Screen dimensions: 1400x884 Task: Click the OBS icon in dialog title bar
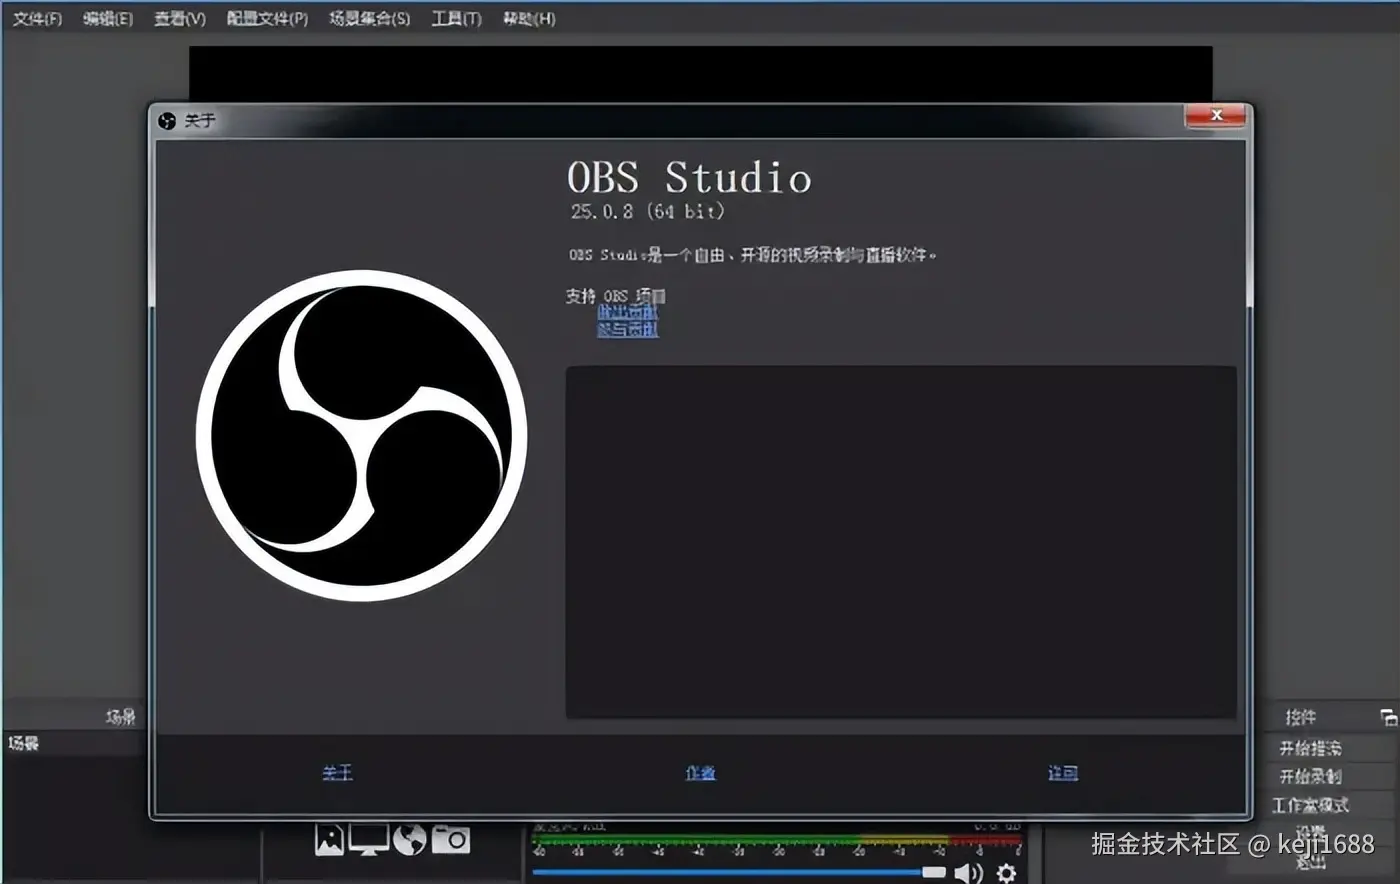pyautogui.click(x=167, y=121)
